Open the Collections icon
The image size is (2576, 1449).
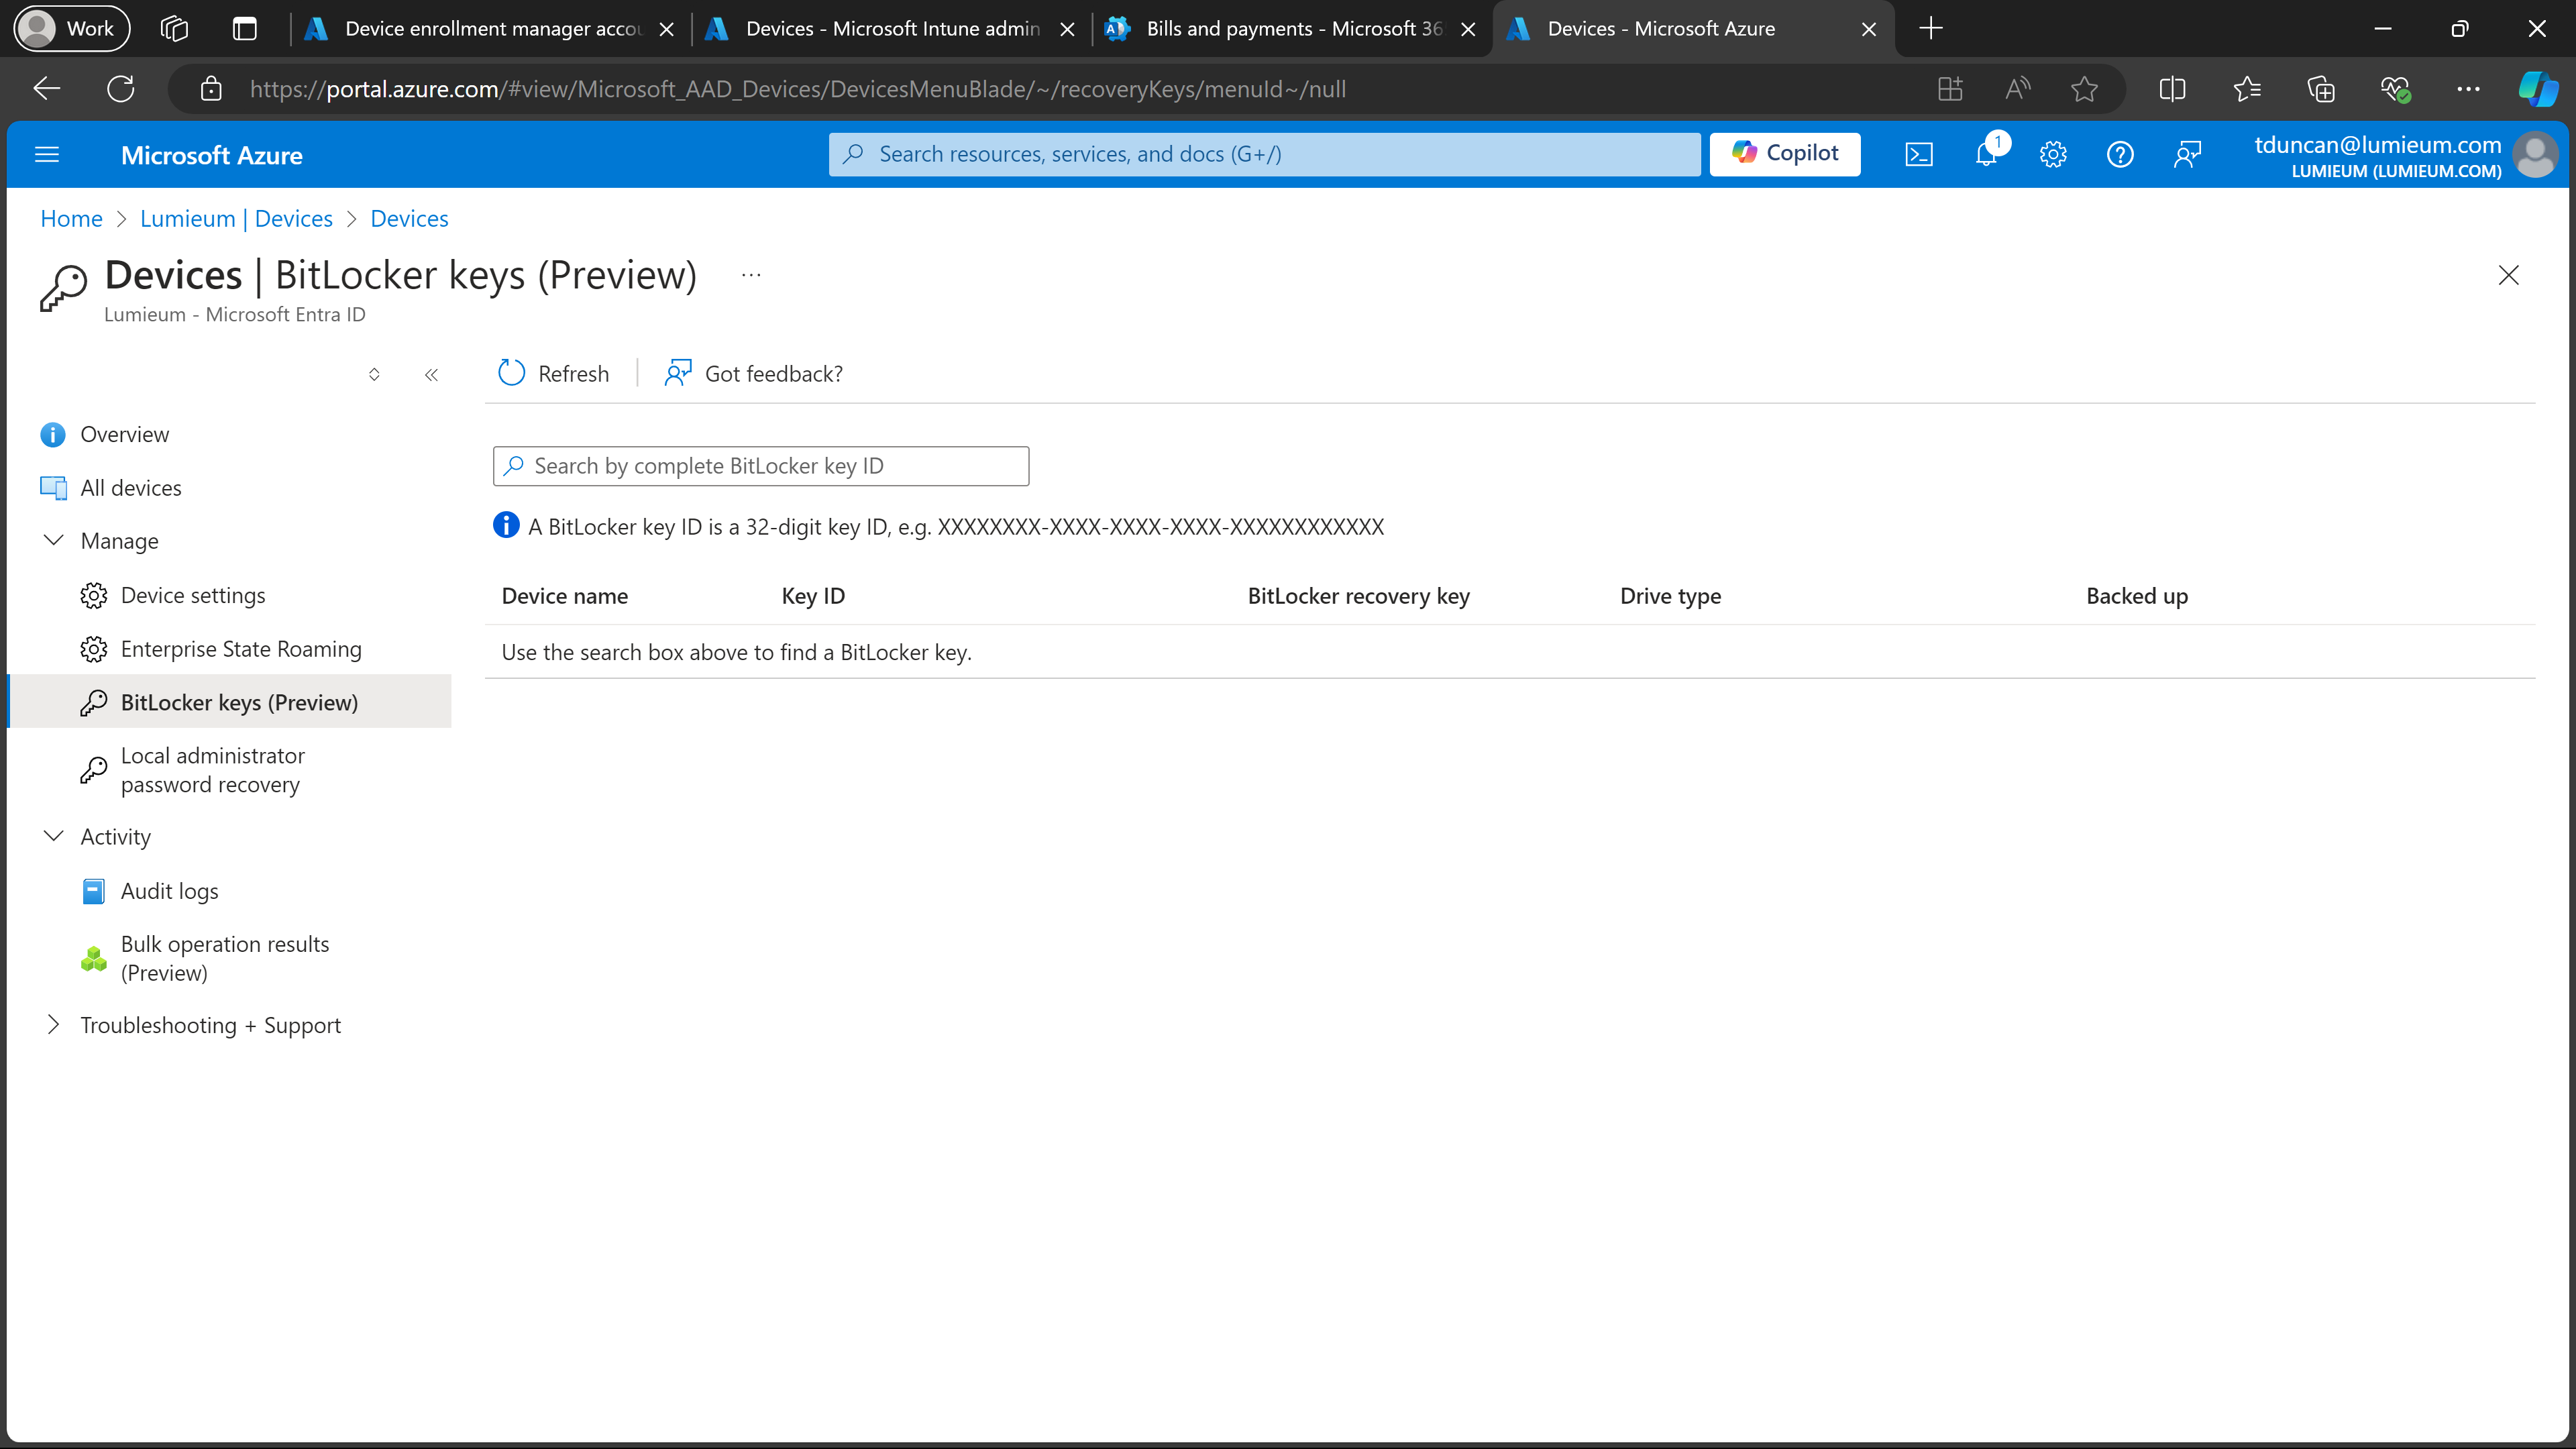coord(2321,89)
